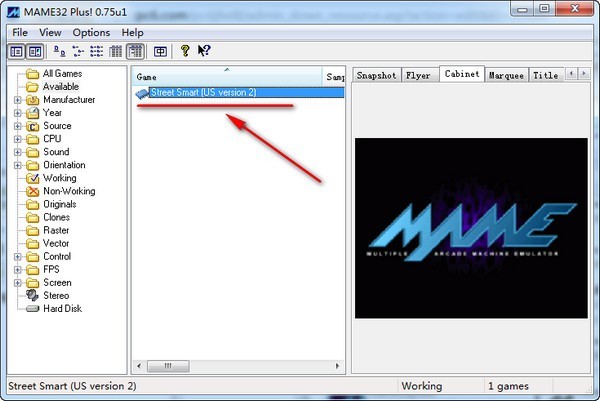Expand the Sound folder
Viewport: 600px width, 401px height.
(x=18, y=152)
